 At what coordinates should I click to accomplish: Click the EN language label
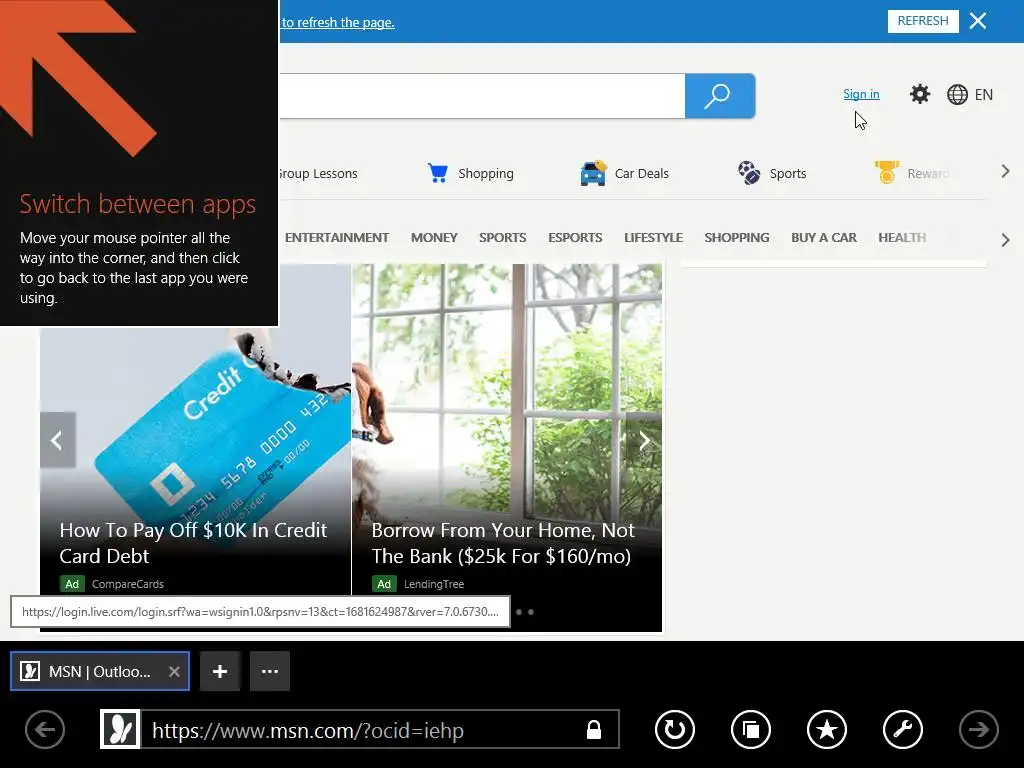pyautogui.click(x=984, y=95)
